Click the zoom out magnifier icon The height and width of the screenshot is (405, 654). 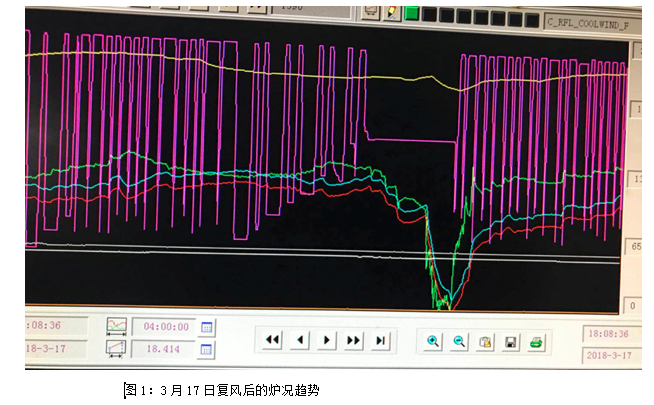click(x=459, y=341)
